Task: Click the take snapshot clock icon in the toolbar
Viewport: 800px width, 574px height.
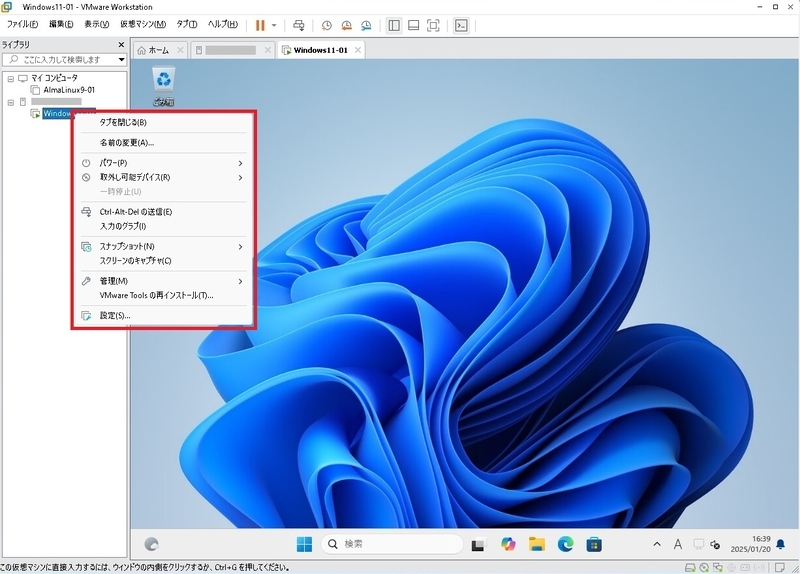Action: tap(327, 25)
